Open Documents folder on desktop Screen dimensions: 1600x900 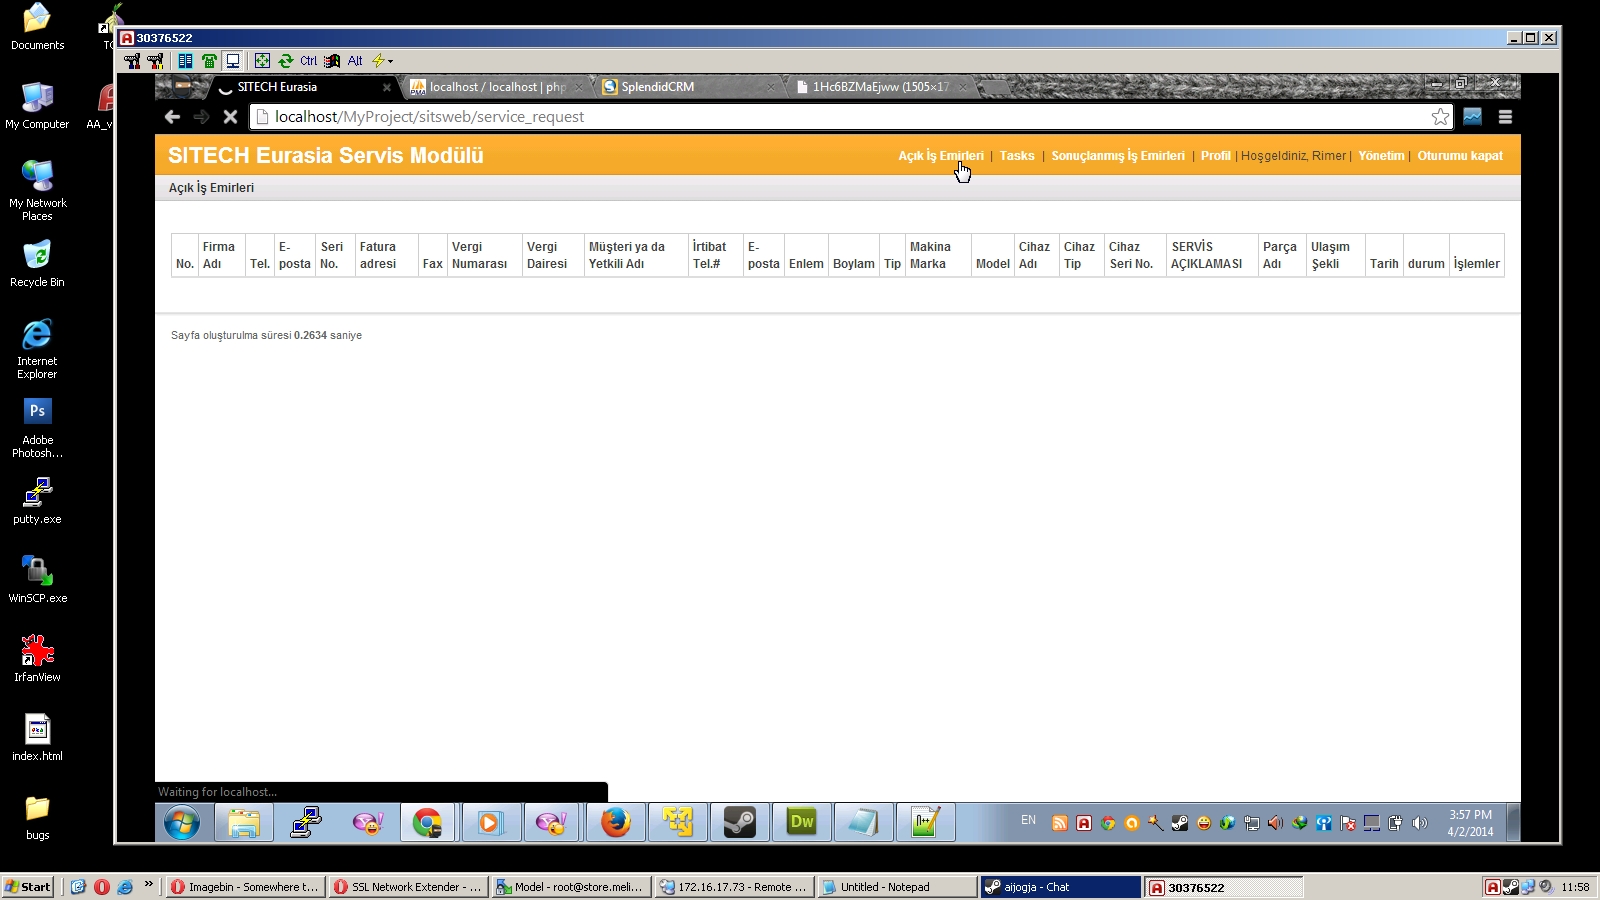pyautogui.click(x=37, y=27)
